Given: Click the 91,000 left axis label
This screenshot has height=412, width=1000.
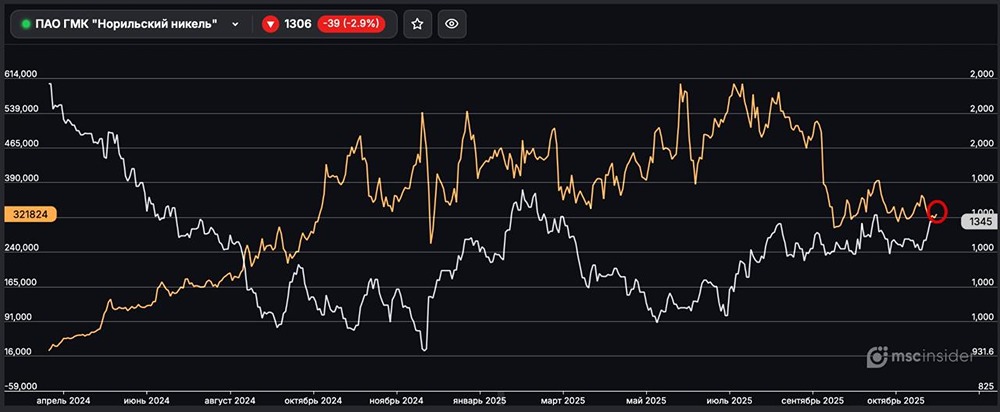Looking at the screenshot, I should [20, 317].
